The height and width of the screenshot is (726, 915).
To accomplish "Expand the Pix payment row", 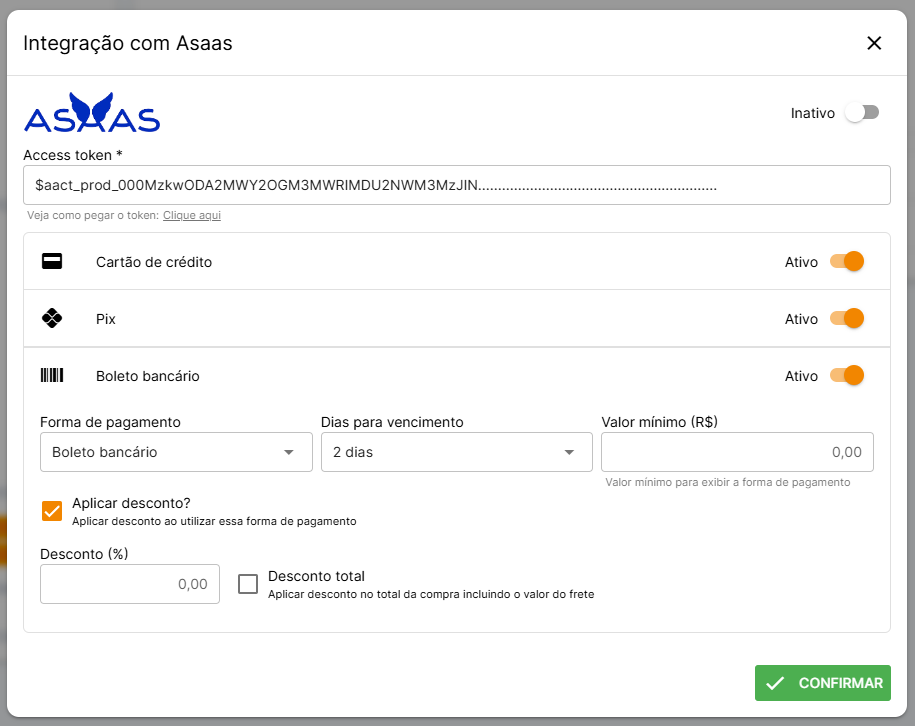I will 400,319.
